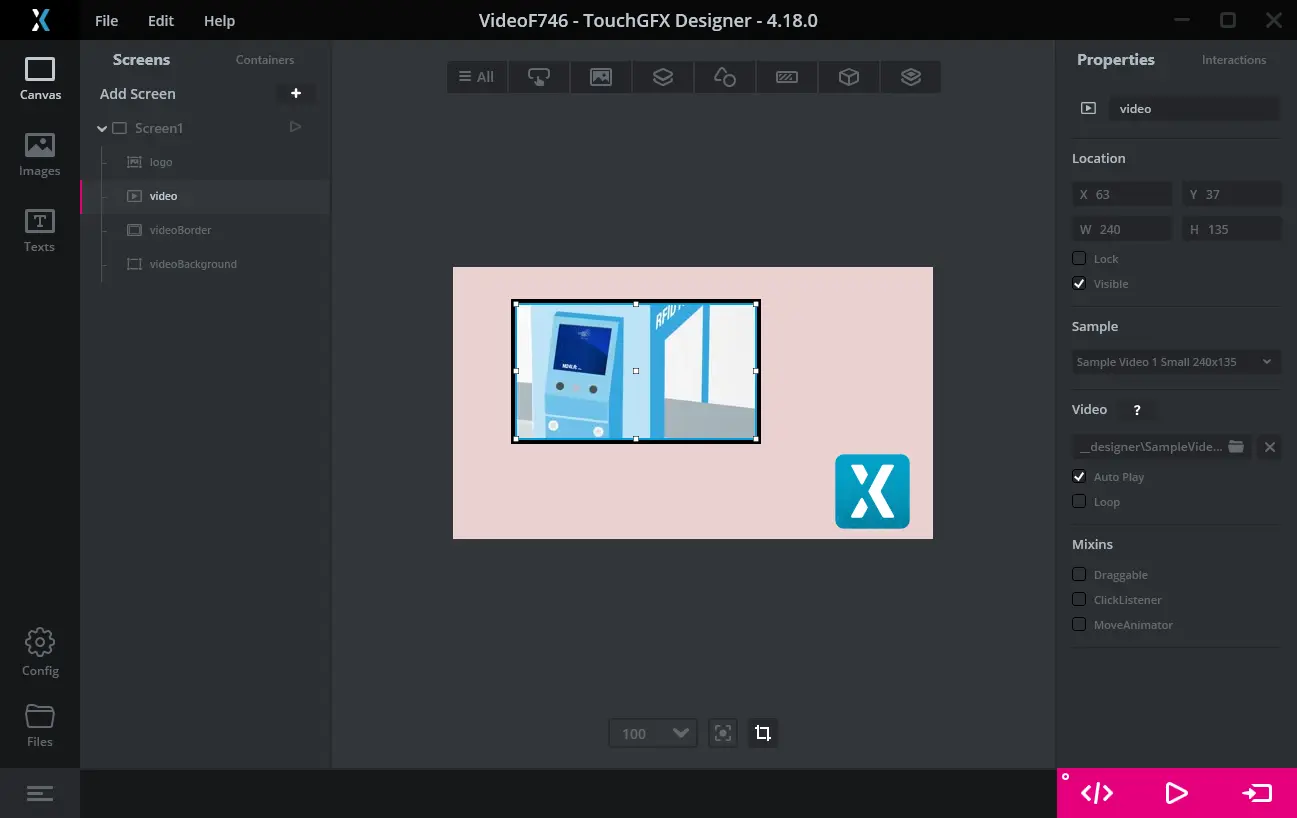
Task: Click the fit-to-screen zoom icon
Action: pos(722,733)
